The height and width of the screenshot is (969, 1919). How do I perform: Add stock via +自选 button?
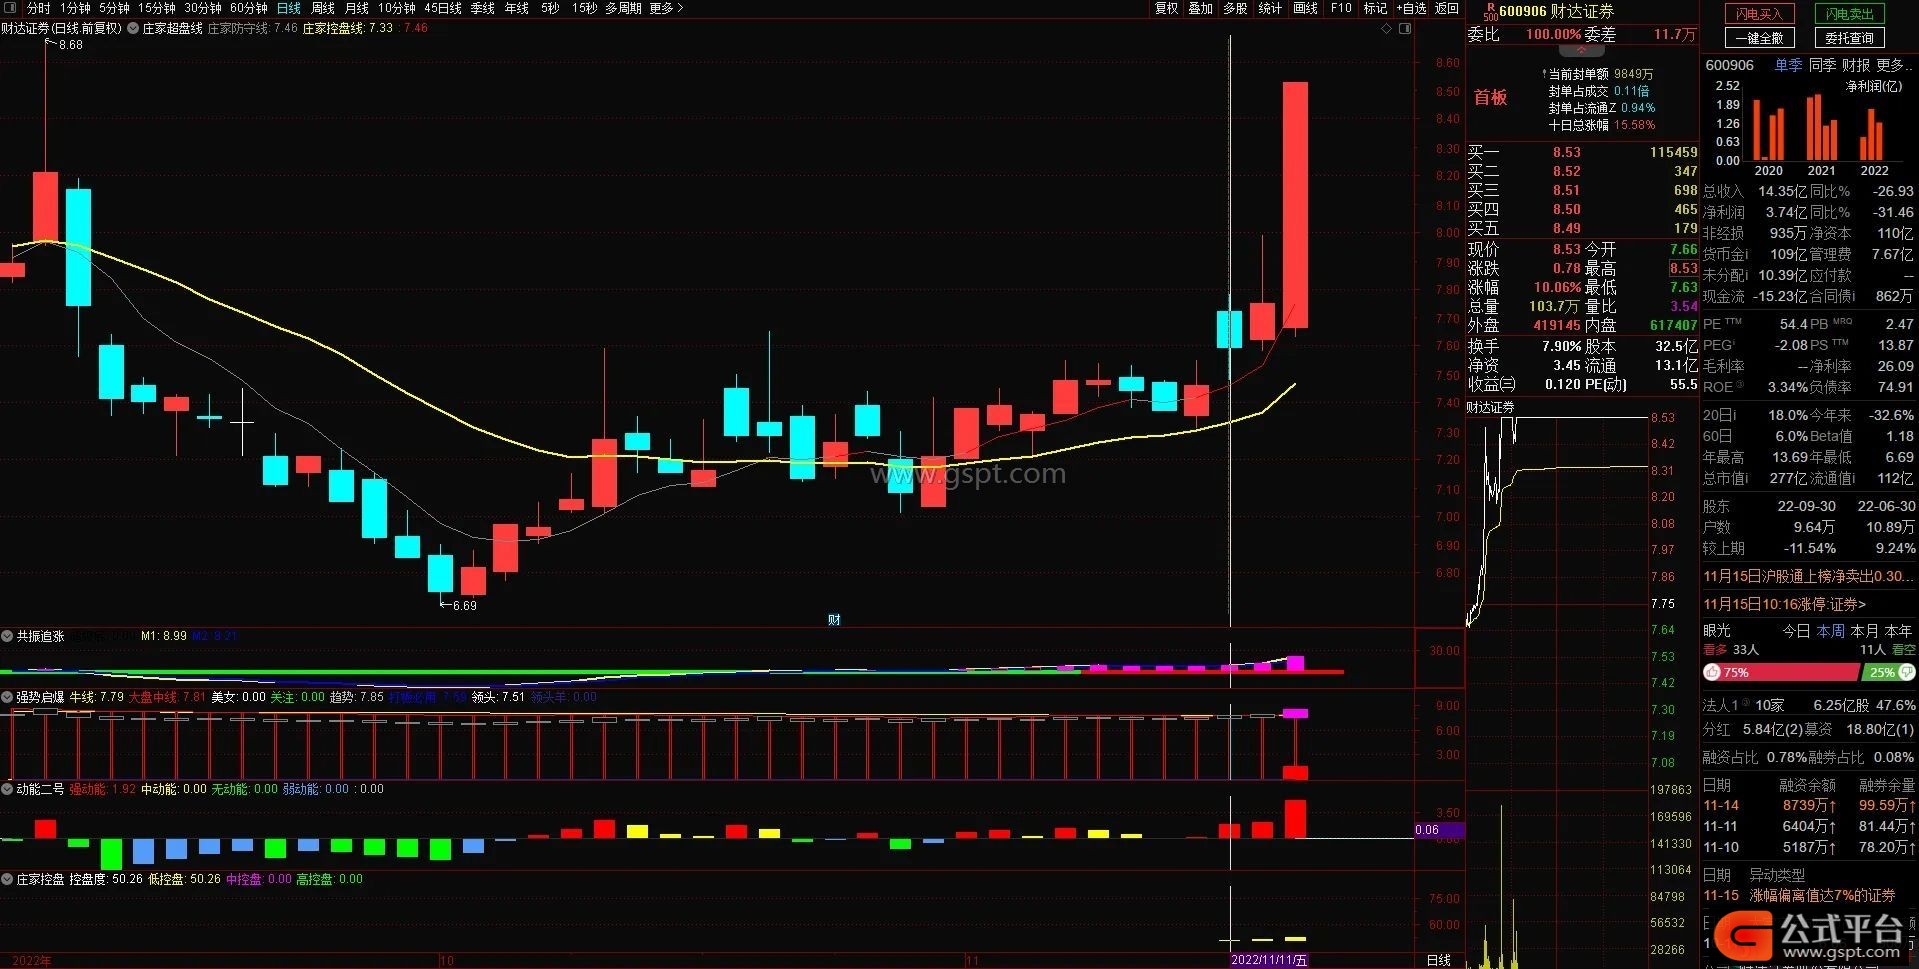(1411, 8)
